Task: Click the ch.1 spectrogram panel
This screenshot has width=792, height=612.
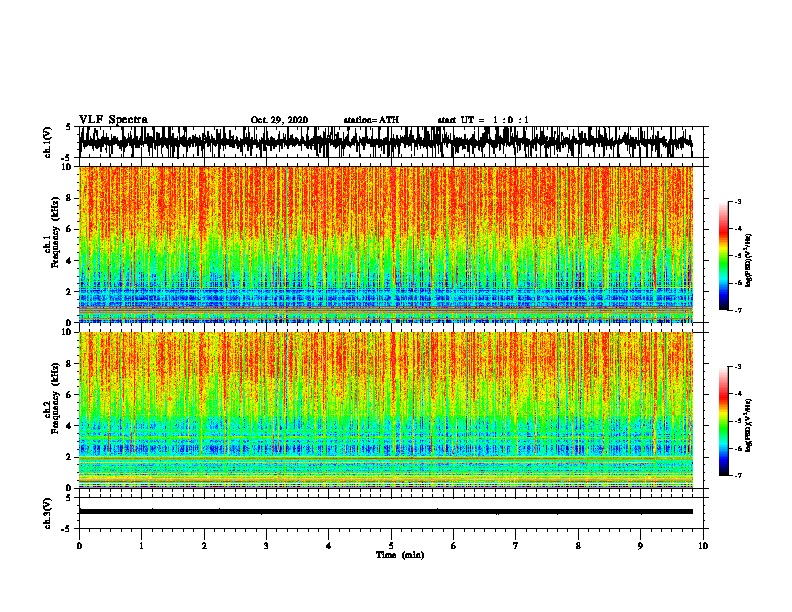Action: [x=385, y=244]
